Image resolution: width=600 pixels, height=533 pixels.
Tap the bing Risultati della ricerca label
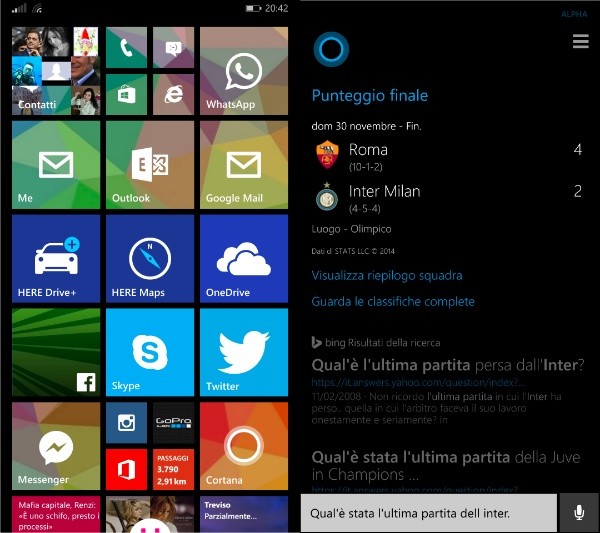(376, 342)
